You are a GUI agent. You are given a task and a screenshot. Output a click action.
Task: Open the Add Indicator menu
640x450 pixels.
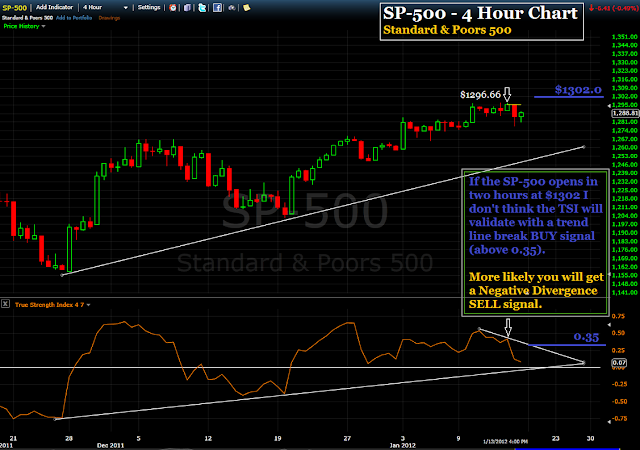coord(54,7)
